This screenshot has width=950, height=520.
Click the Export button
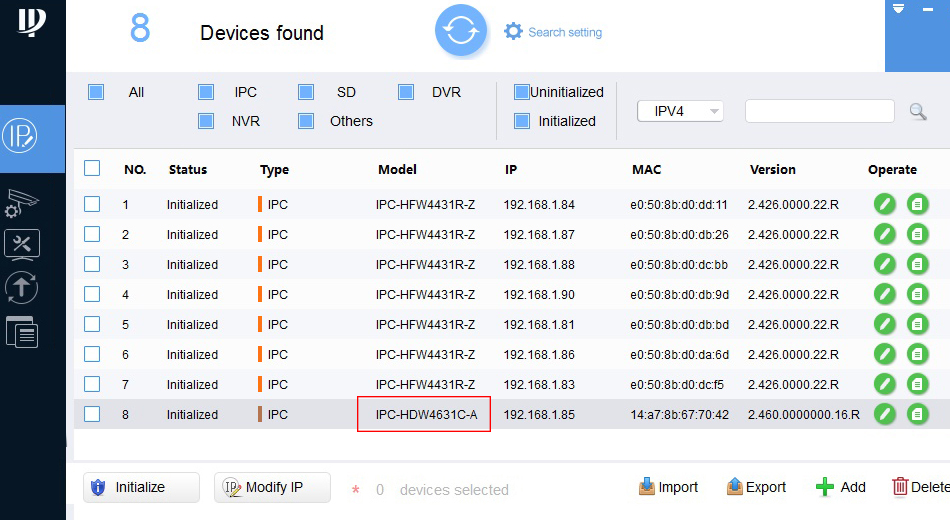pyautogui.click(x=756, y=487)
